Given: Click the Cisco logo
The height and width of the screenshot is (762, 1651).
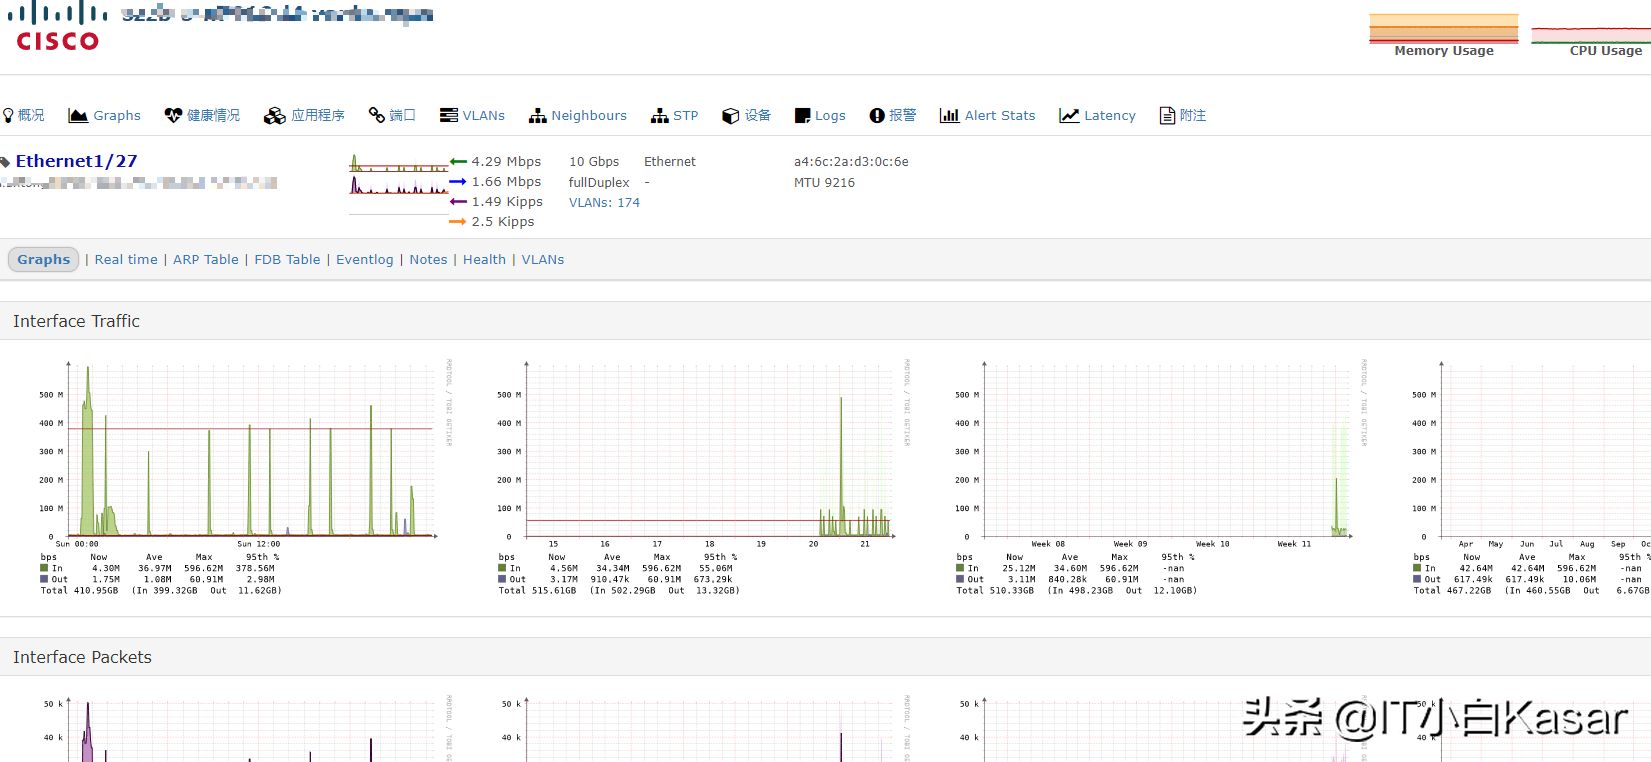Looking at the screenshot, I should (58, 26).
